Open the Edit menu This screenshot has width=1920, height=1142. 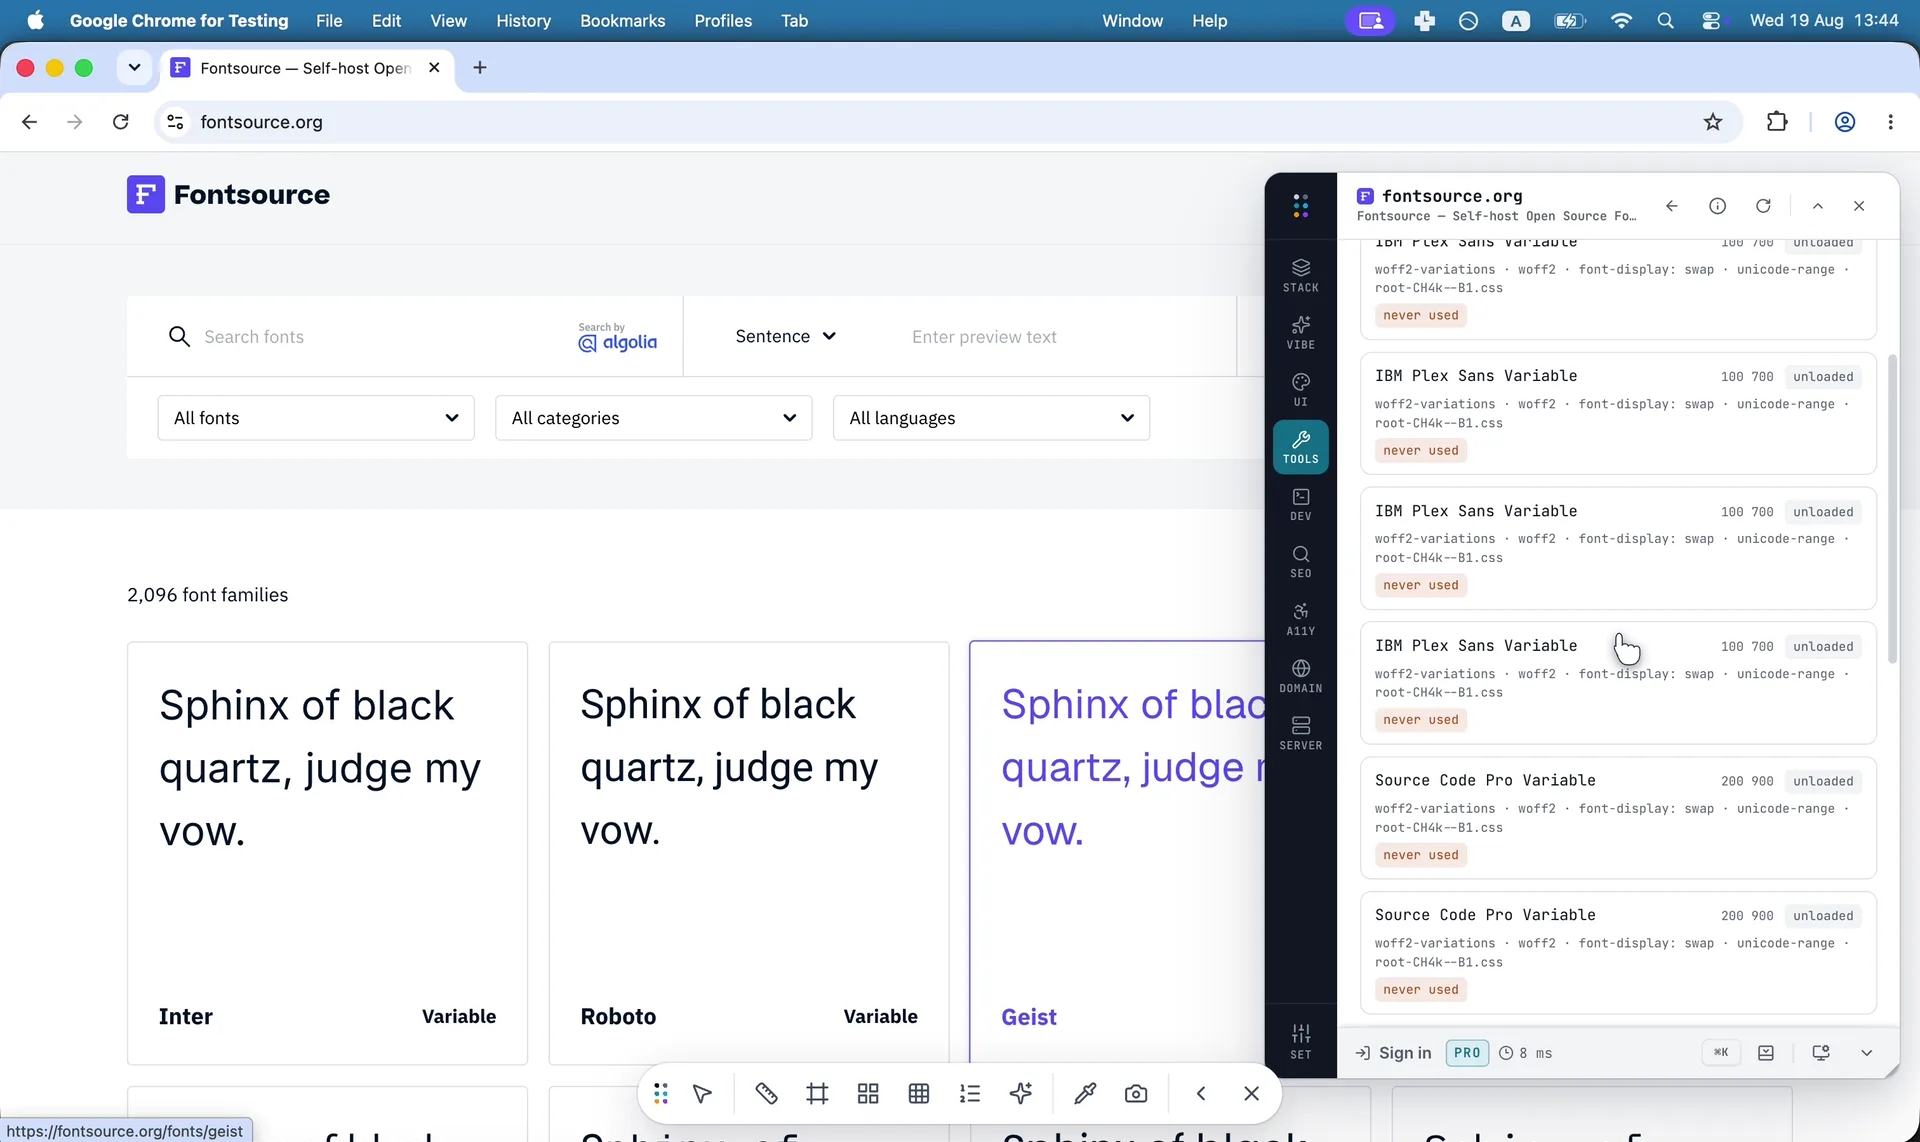(386, 21)
